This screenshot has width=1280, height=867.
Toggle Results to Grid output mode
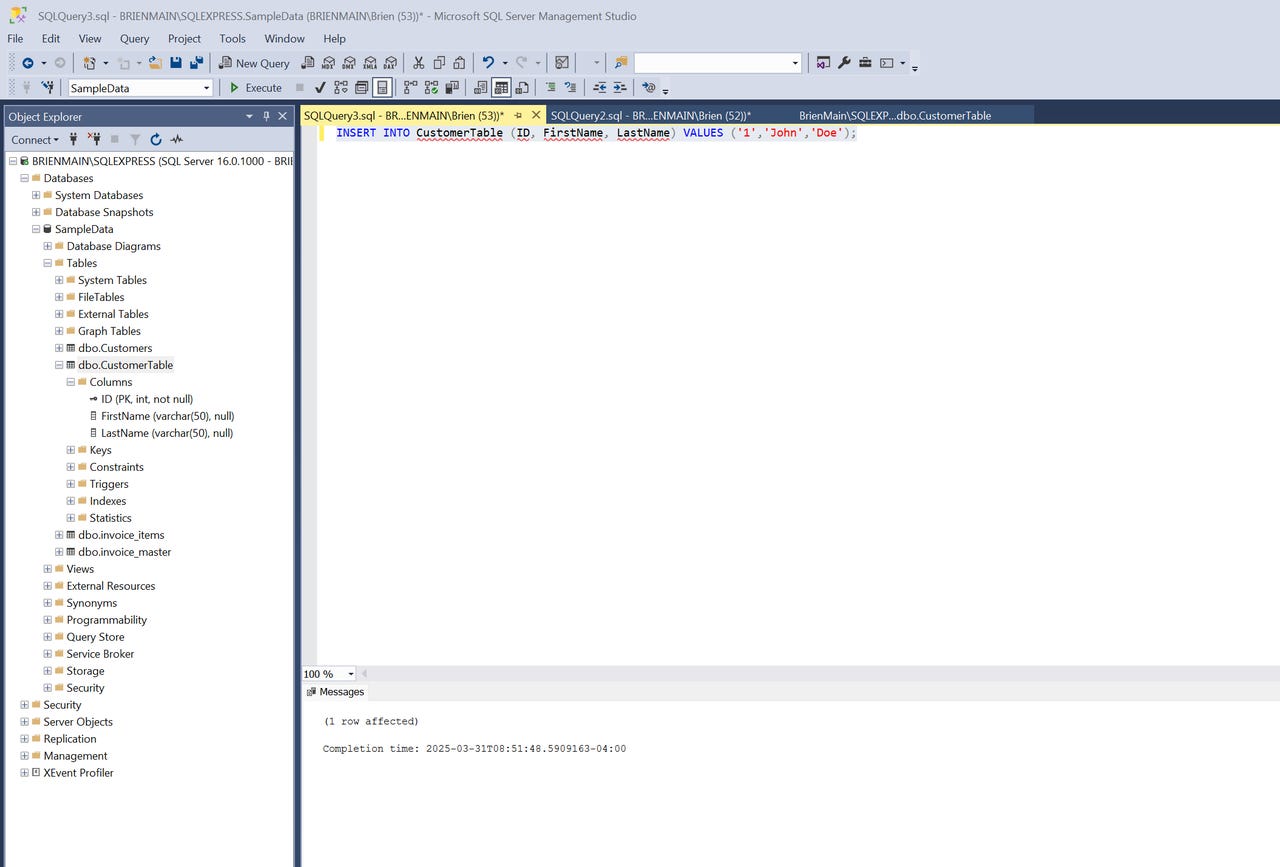501,88
